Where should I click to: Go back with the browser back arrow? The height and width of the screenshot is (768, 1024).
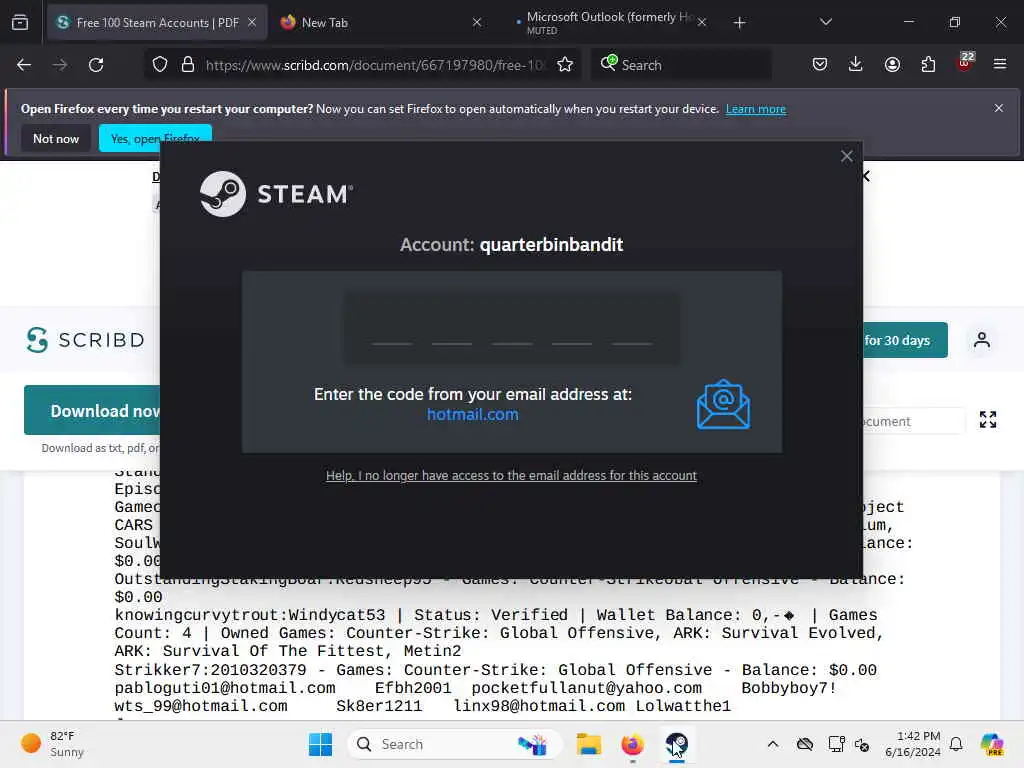(24, 65)
